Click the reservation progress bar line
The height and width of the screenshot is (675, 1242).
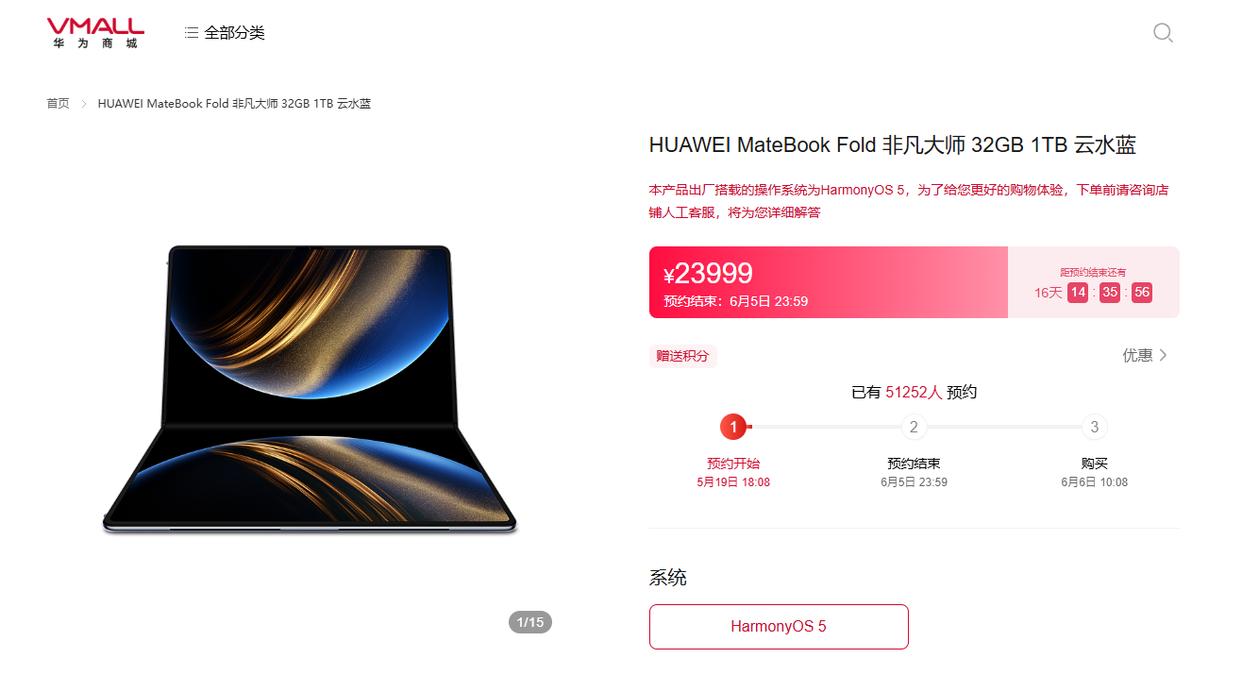(x=913, y=427)
